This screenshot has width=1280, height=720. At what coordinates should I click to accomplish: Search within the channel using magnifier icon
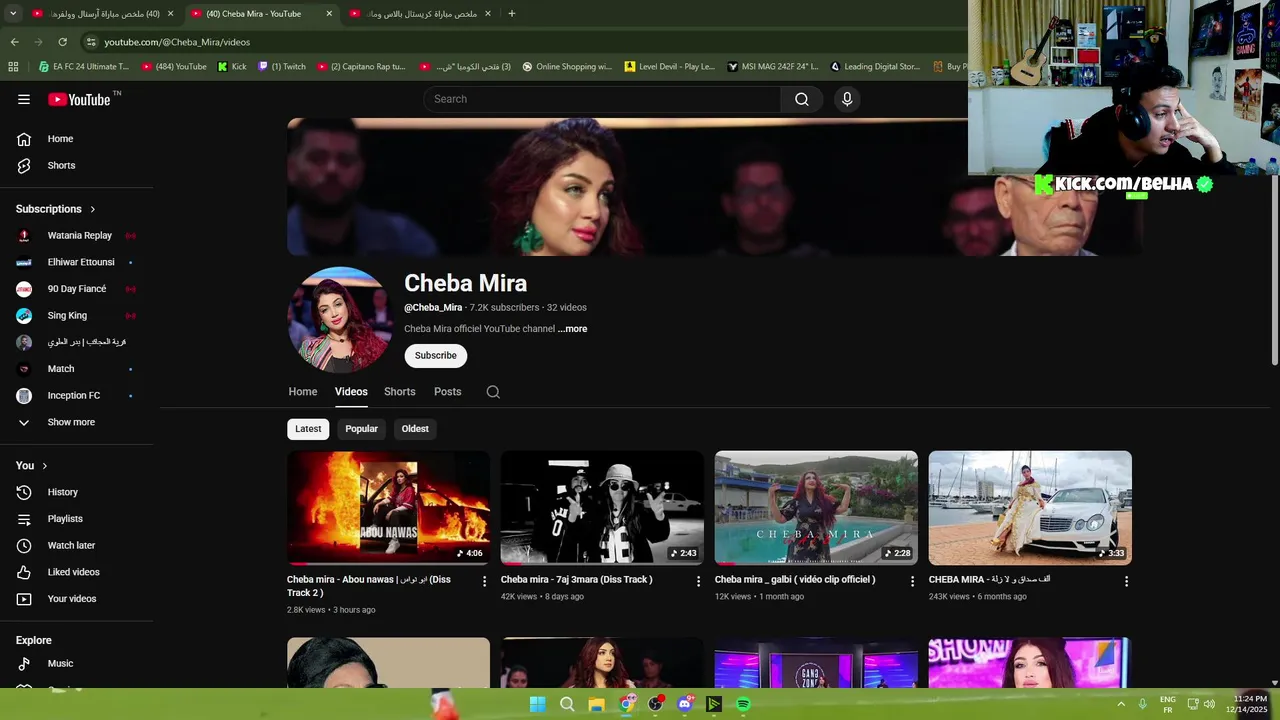click(x=493, y=392)
